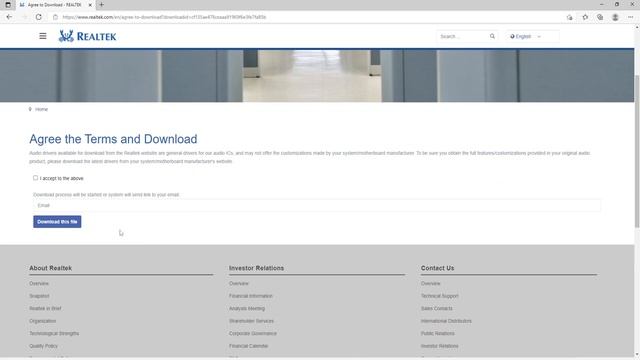Open the Financial Calendar link
Image resolution: width=640 pixels, height=360 pixels.
pos(249,346)
